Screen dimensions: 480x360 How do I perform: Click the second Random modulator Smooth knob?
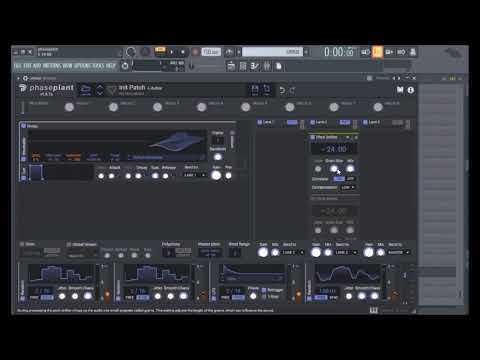[x=171, y=296]
